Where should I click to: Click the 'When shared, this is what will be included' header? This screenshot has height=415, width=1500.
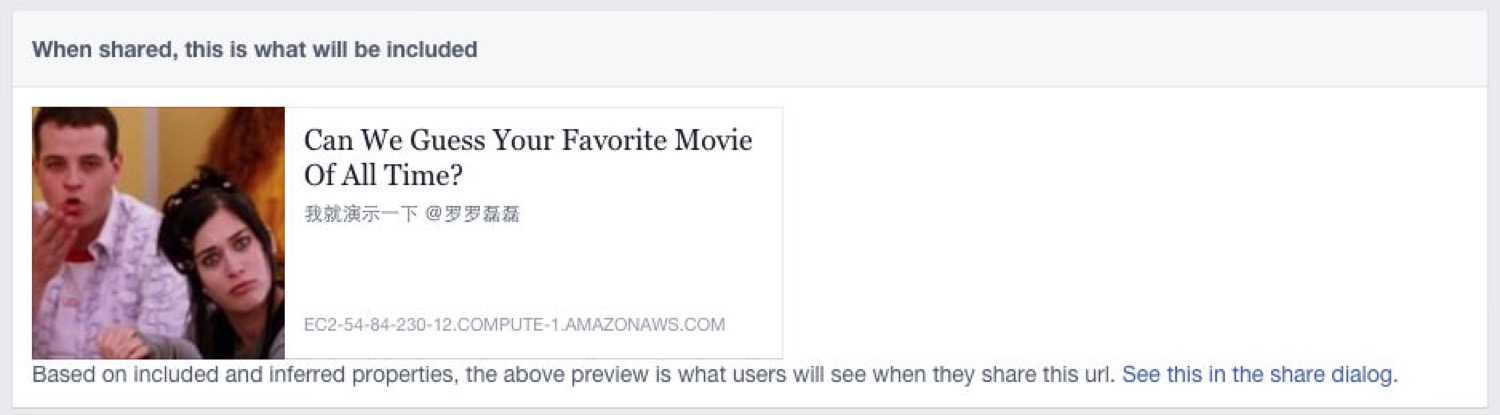(254, 49)
